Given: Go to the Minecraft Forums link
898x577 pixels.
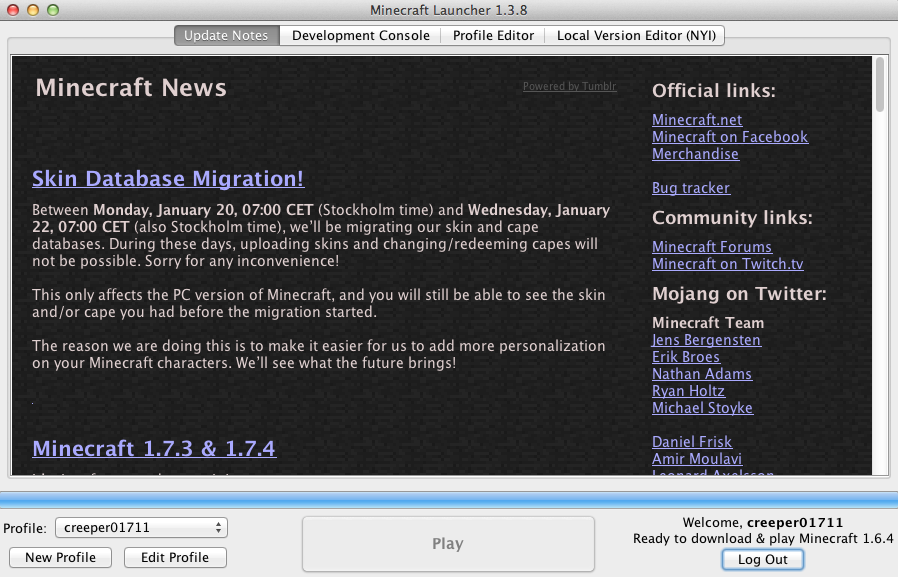Looking at the screenshot, I should point(712,247).
